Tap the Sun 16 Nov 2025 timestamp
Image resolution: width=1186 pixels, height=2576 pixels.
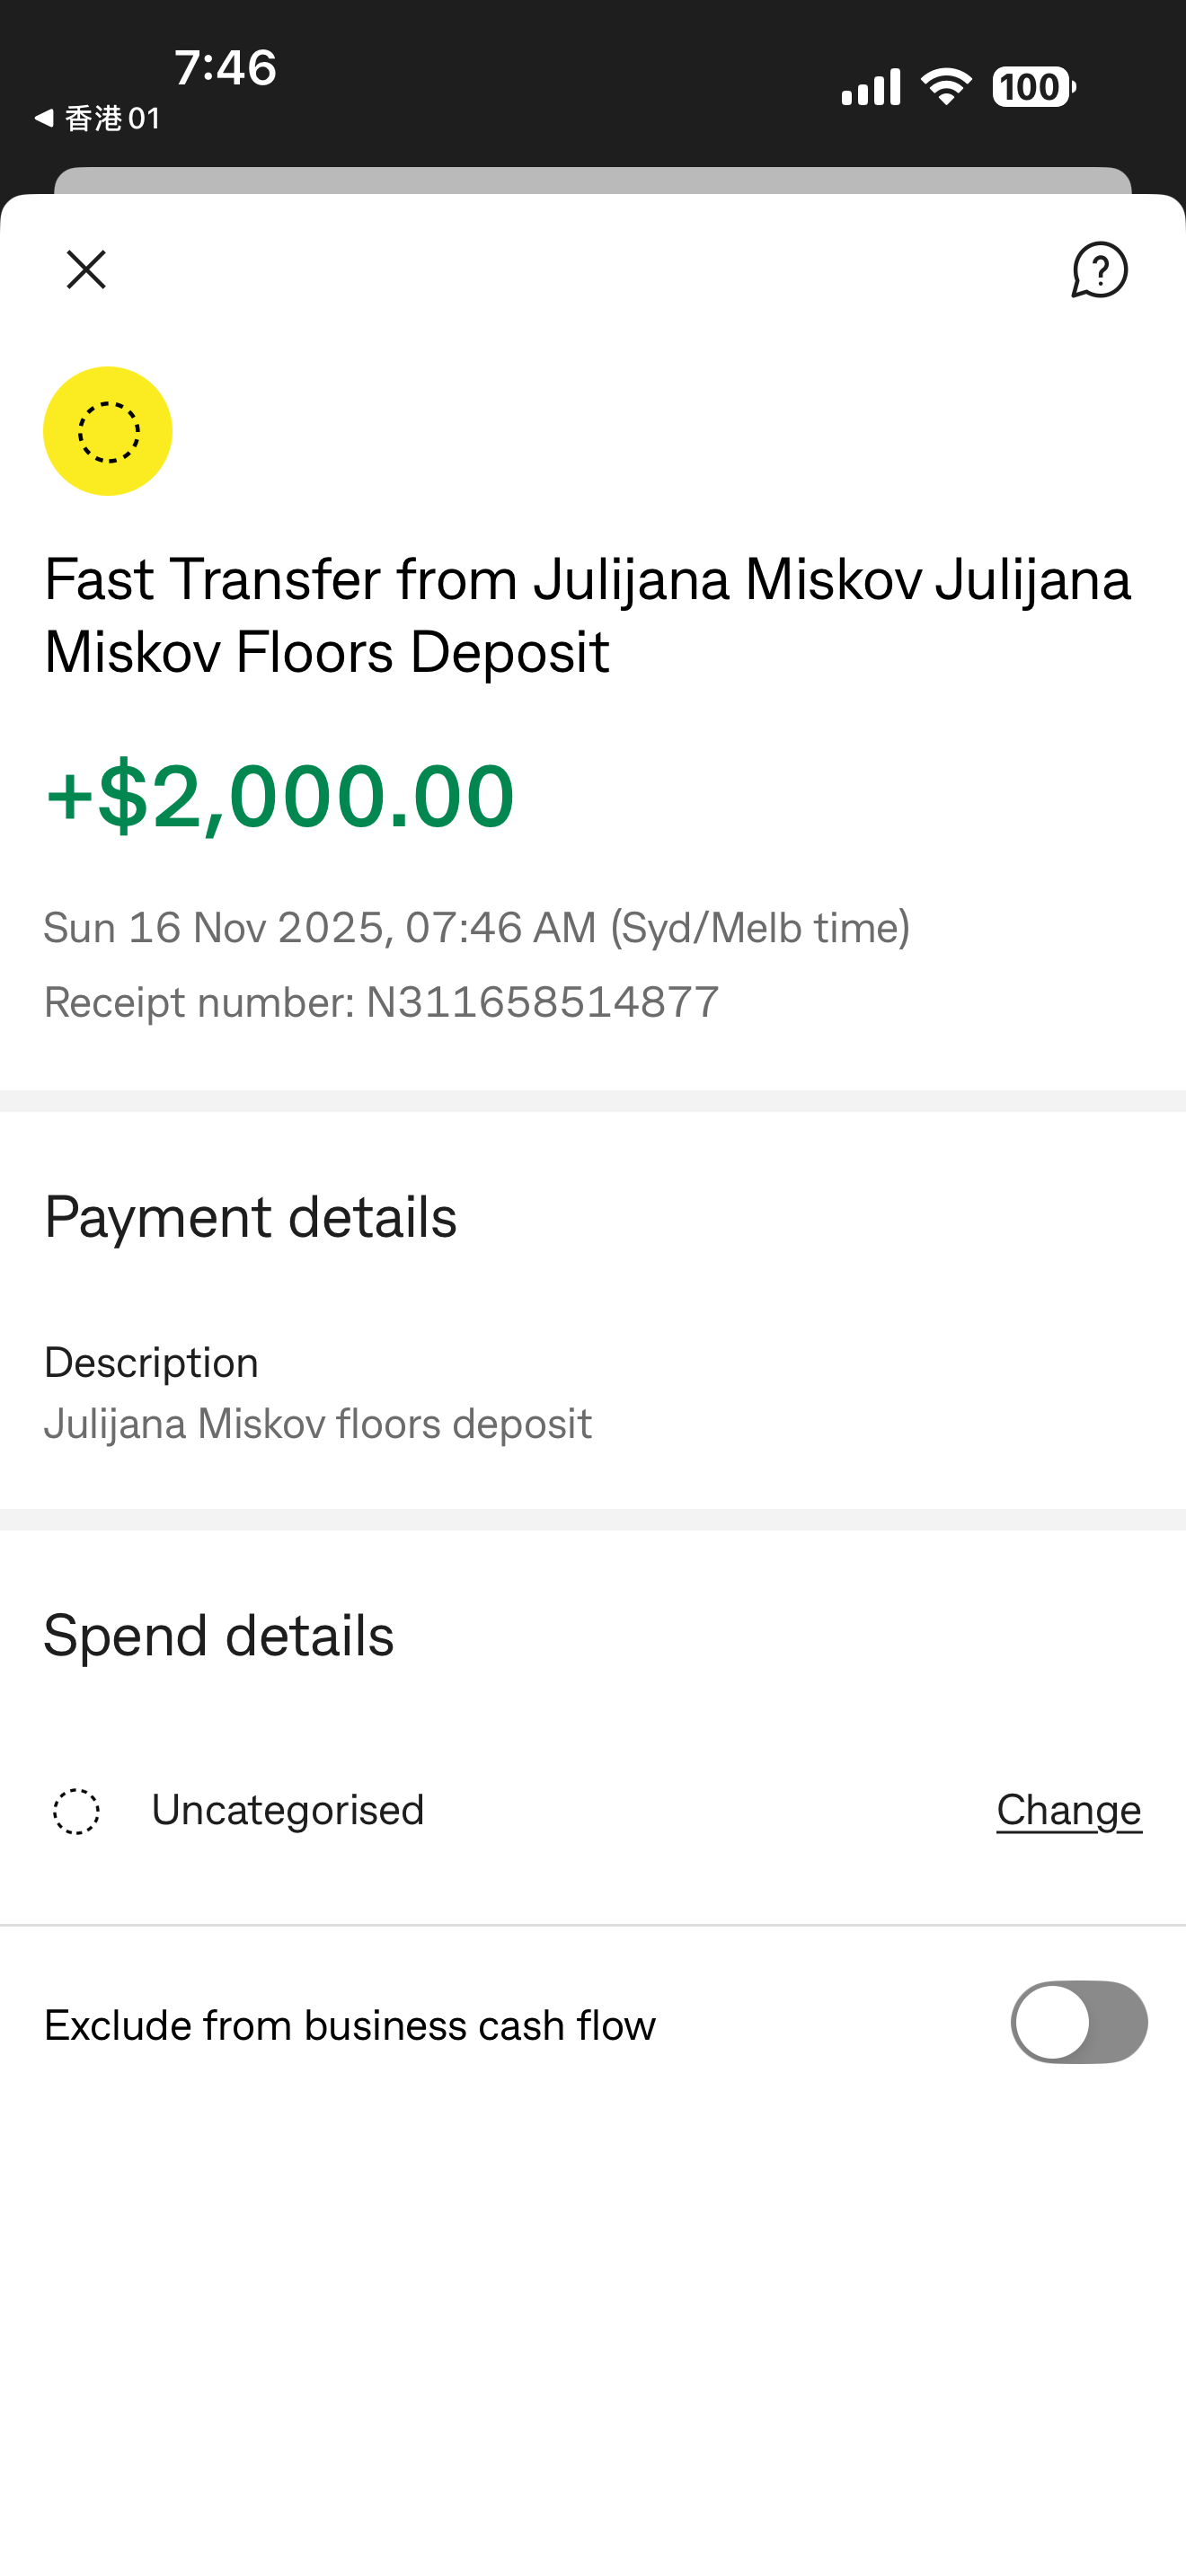476,927
